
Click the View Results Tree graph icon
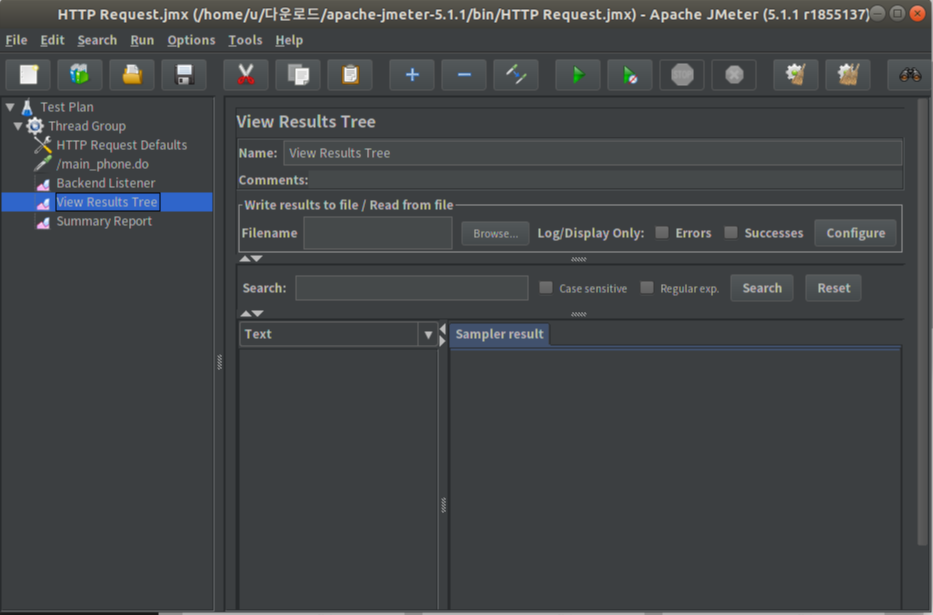point(43,203)
